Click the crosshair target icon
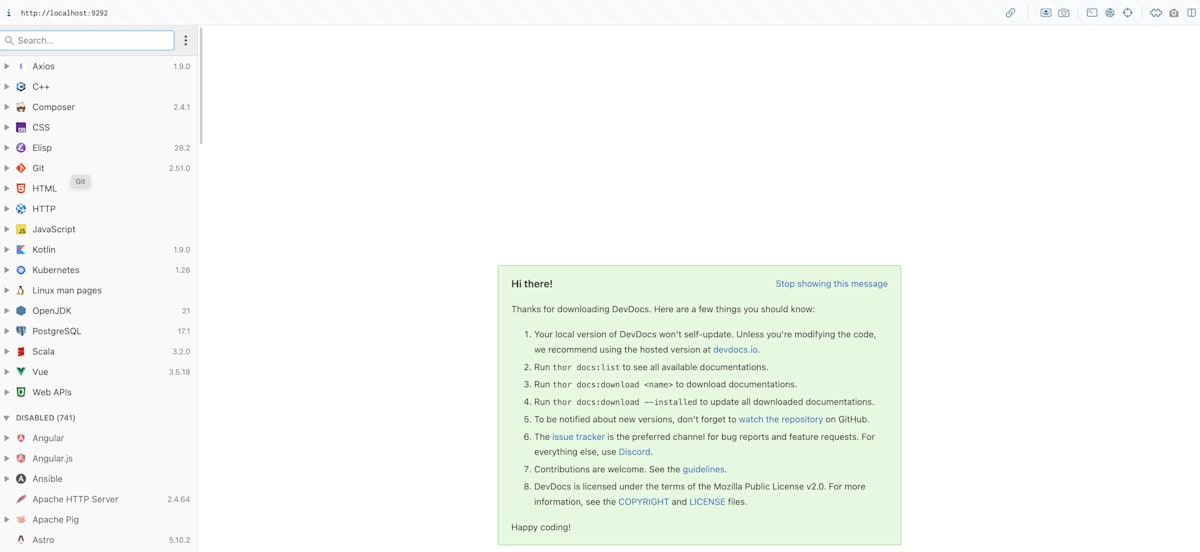 coord(1128,13)
